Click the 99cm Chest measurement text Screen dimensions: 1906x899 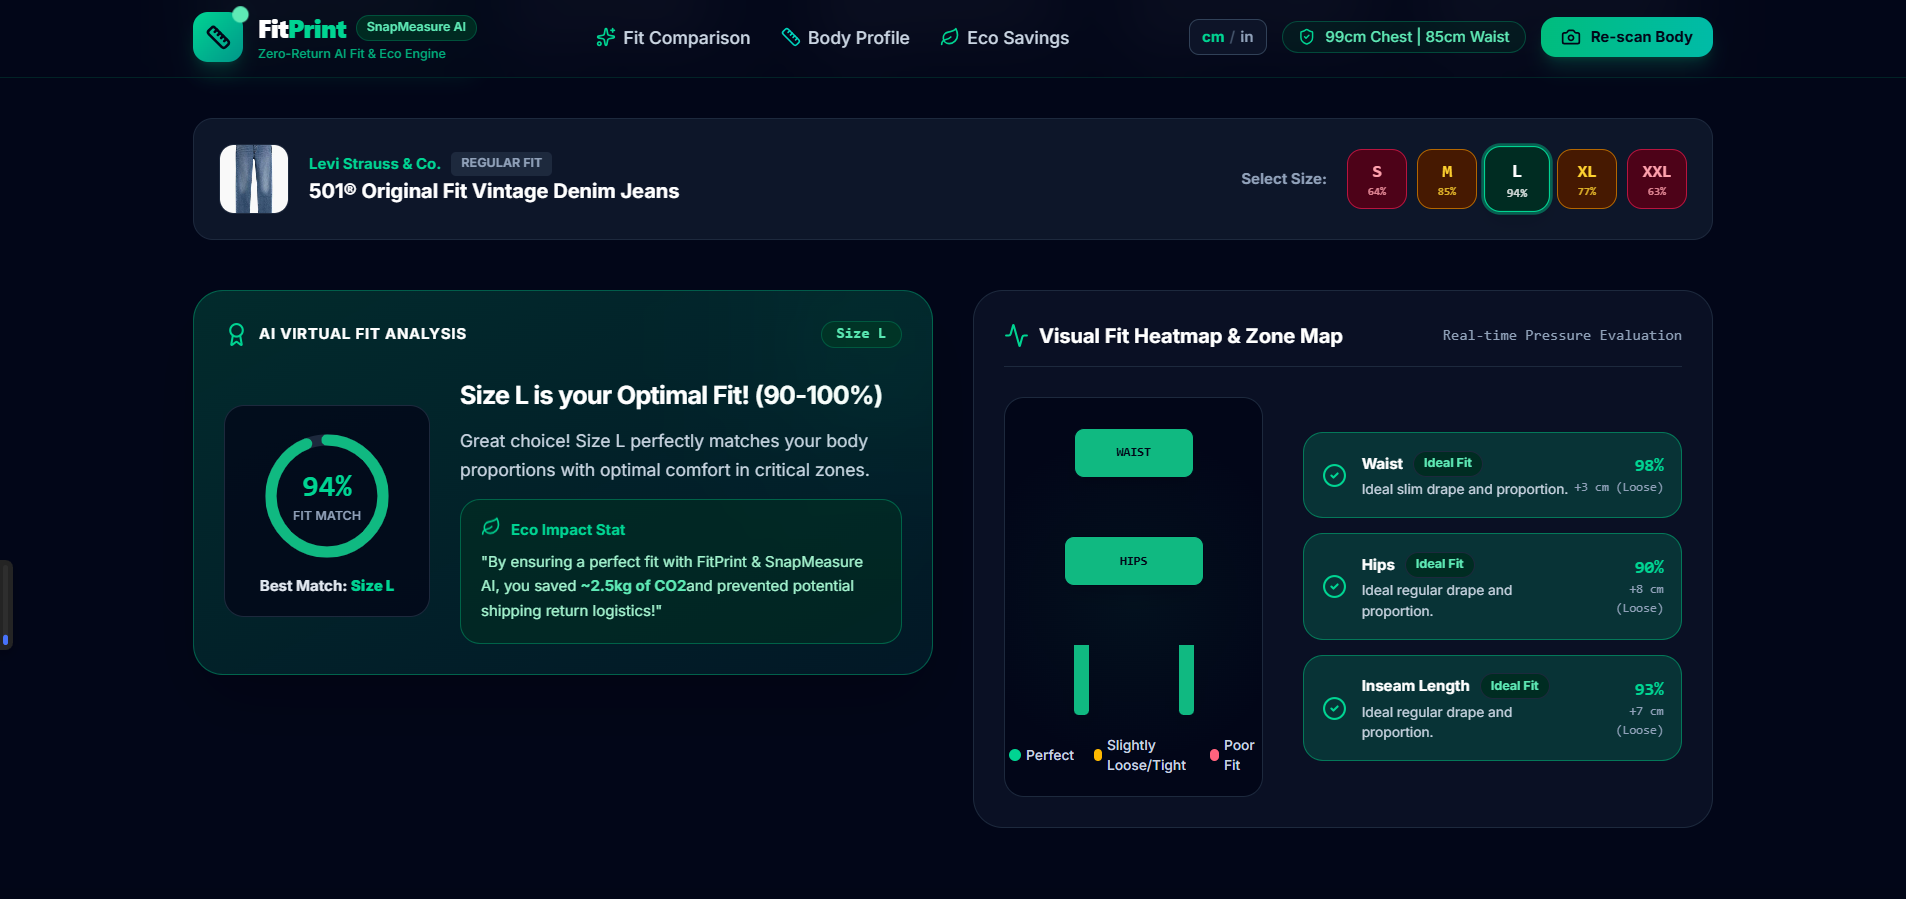[1368, 37]
